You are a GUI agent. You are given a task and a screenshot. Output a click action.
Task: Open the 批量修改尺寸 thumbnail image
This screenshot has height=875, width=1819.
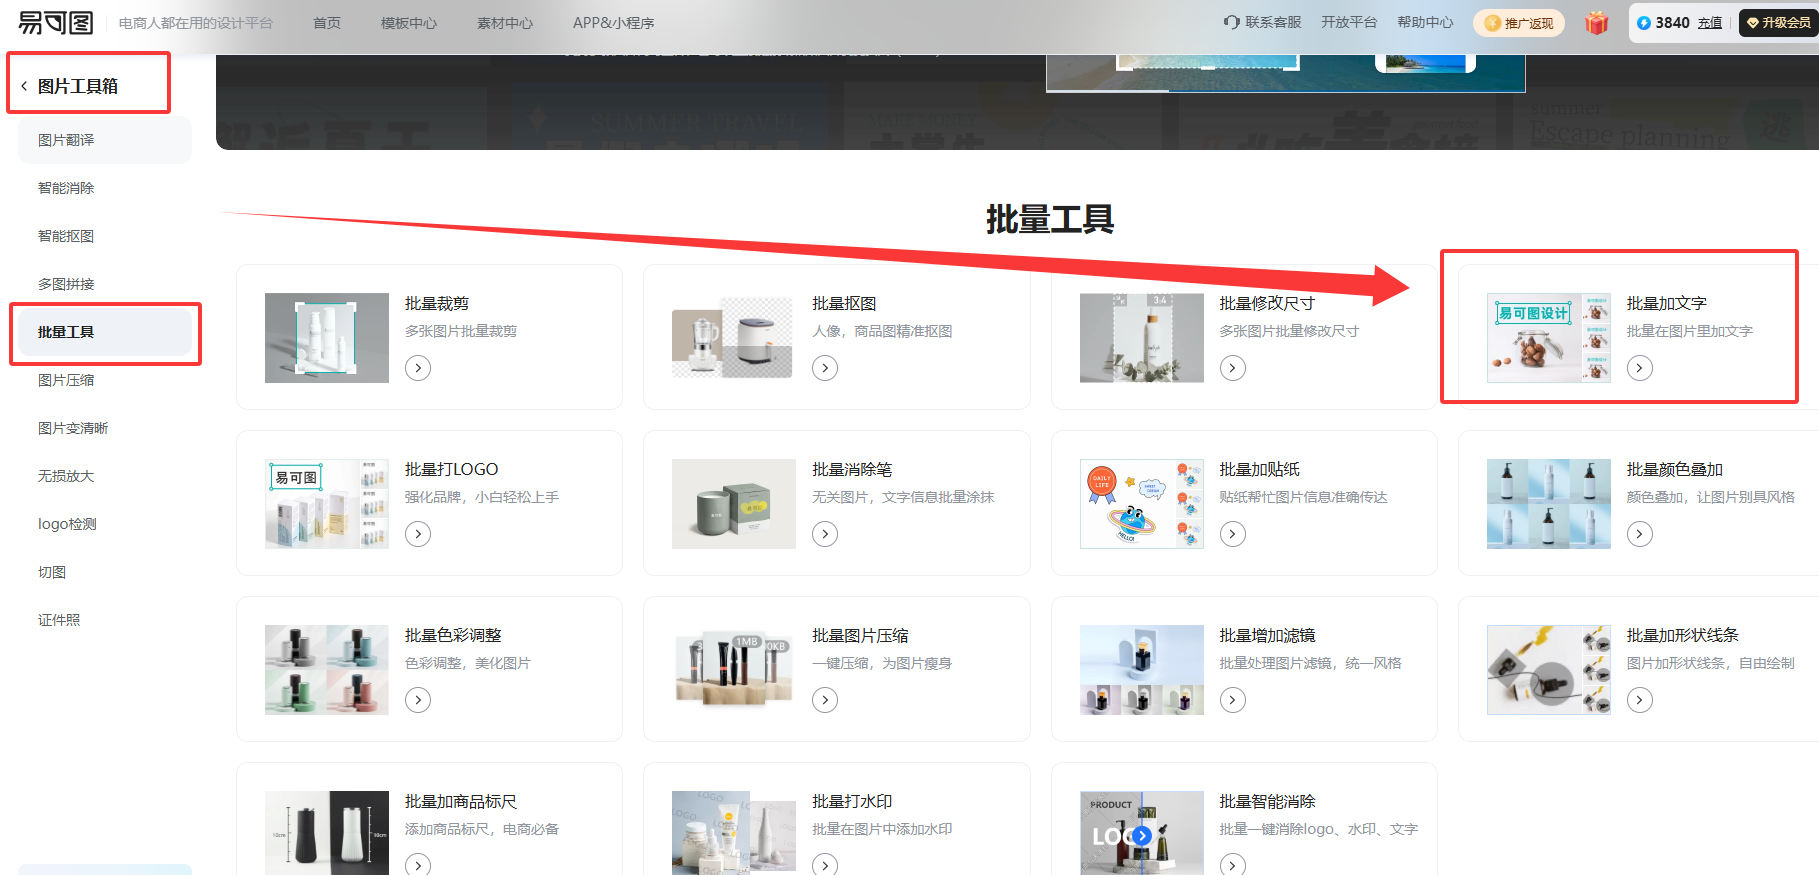coord(1141,338)
